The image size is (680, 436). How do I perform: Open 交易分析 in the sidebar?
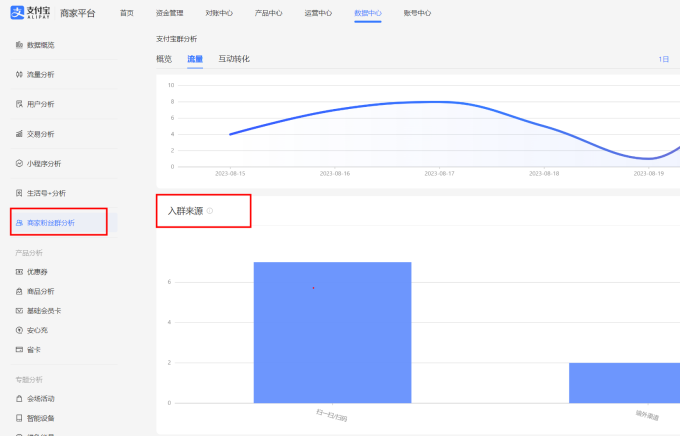coord(40,134)
